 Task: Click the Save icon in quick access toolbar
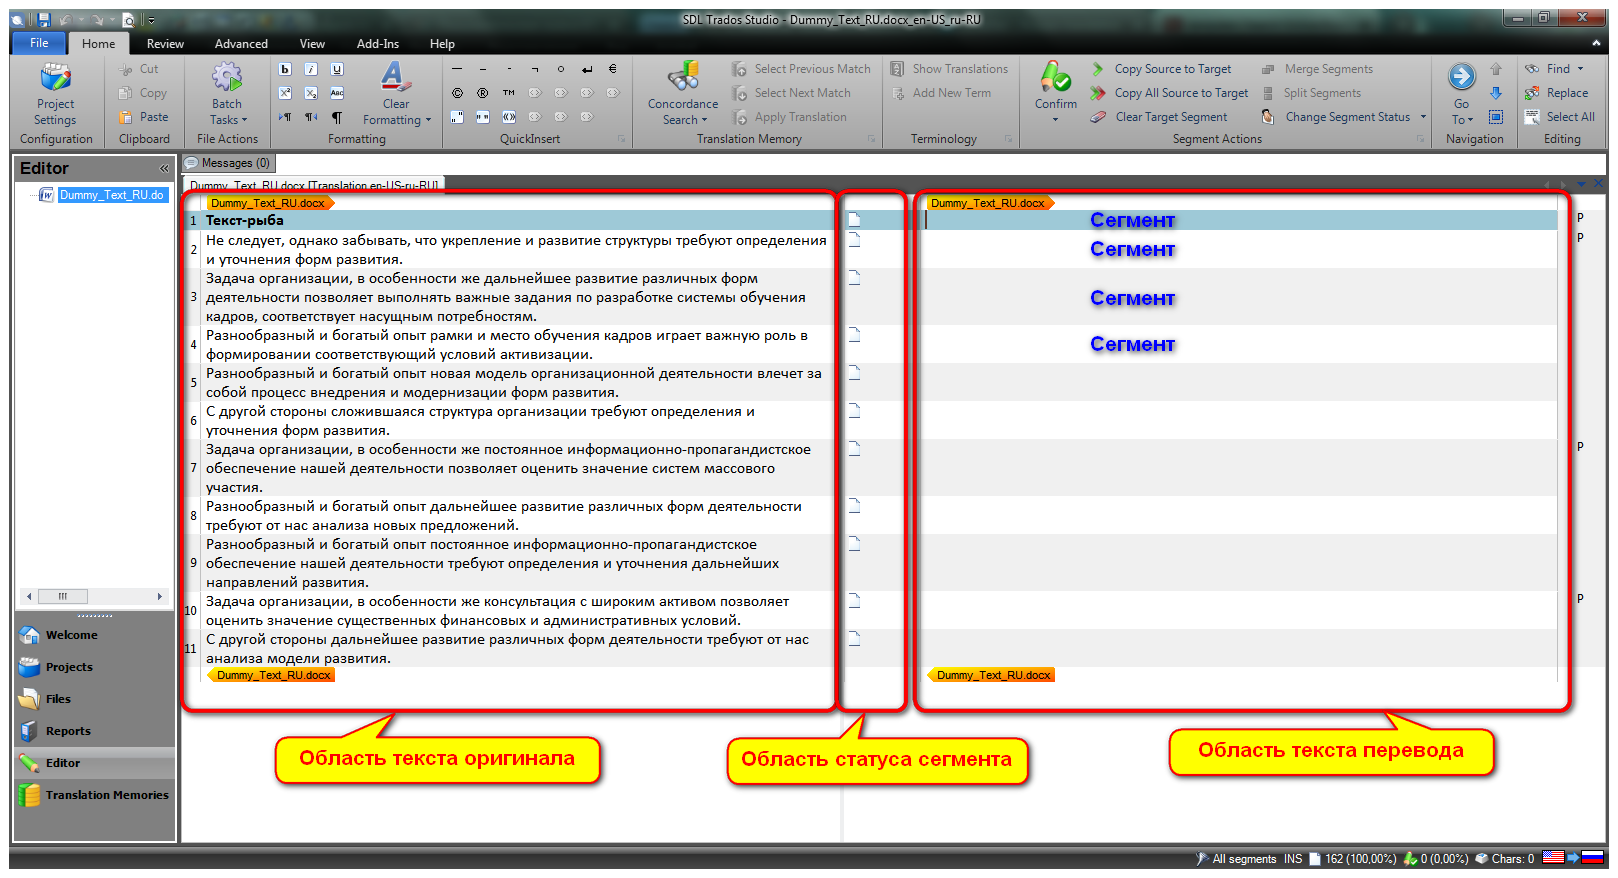click(44, 19)
